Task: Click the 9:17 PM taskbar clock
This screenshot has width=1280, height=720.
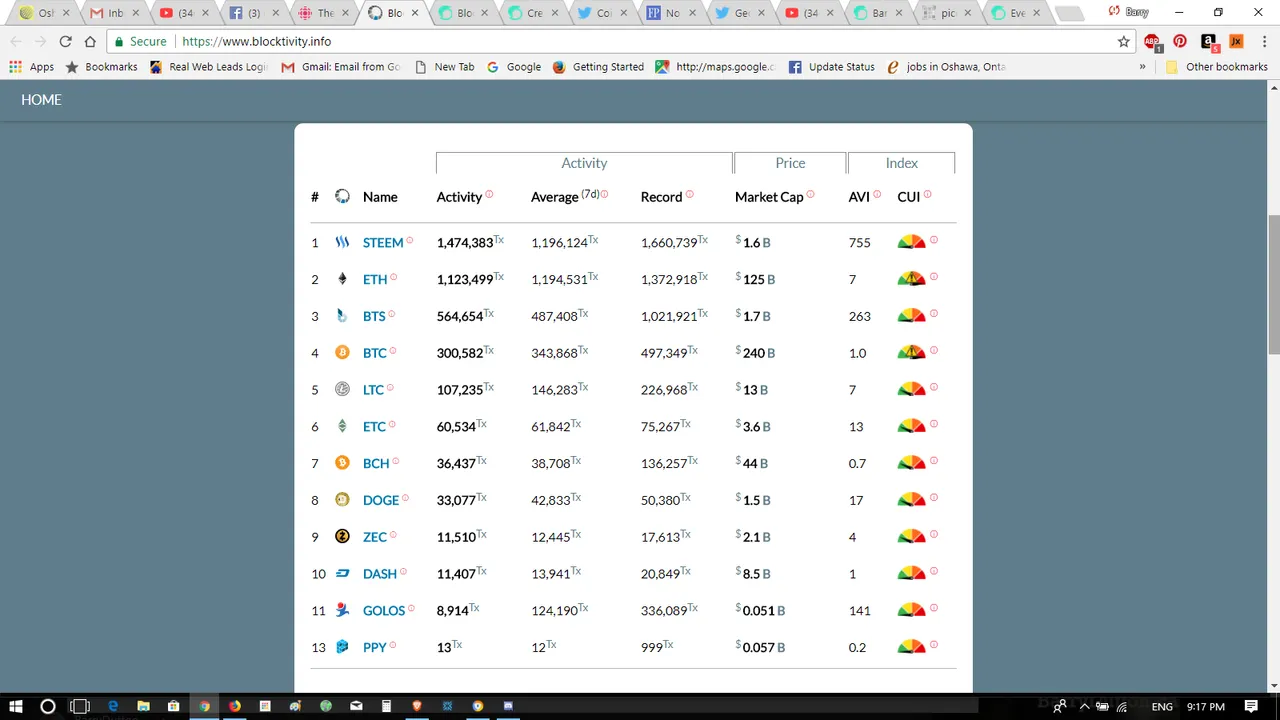Action: pyautogui.click(x=1206, y=706)
